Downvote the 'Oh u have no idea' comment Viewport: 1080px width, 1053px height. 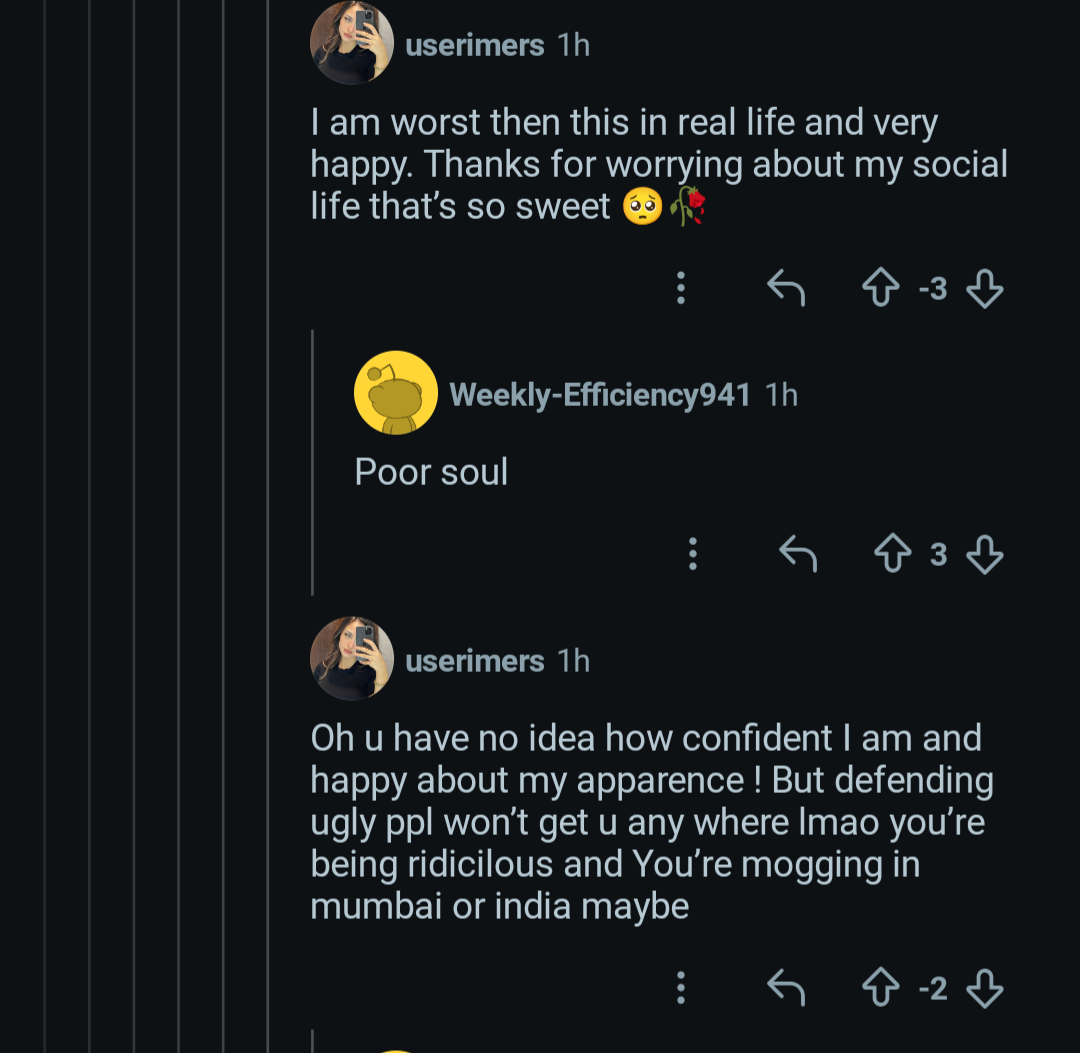coord(985,989)
